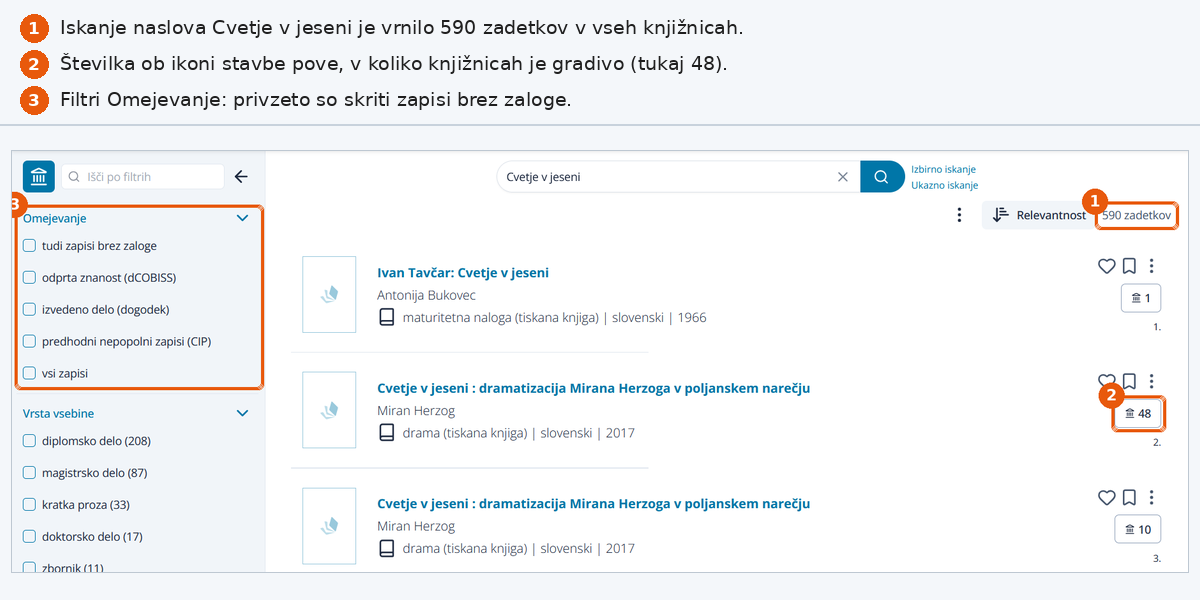
Task: Open the title Ivan Tavčar: Cvetje v jeseni
Action: coord(463,272)
